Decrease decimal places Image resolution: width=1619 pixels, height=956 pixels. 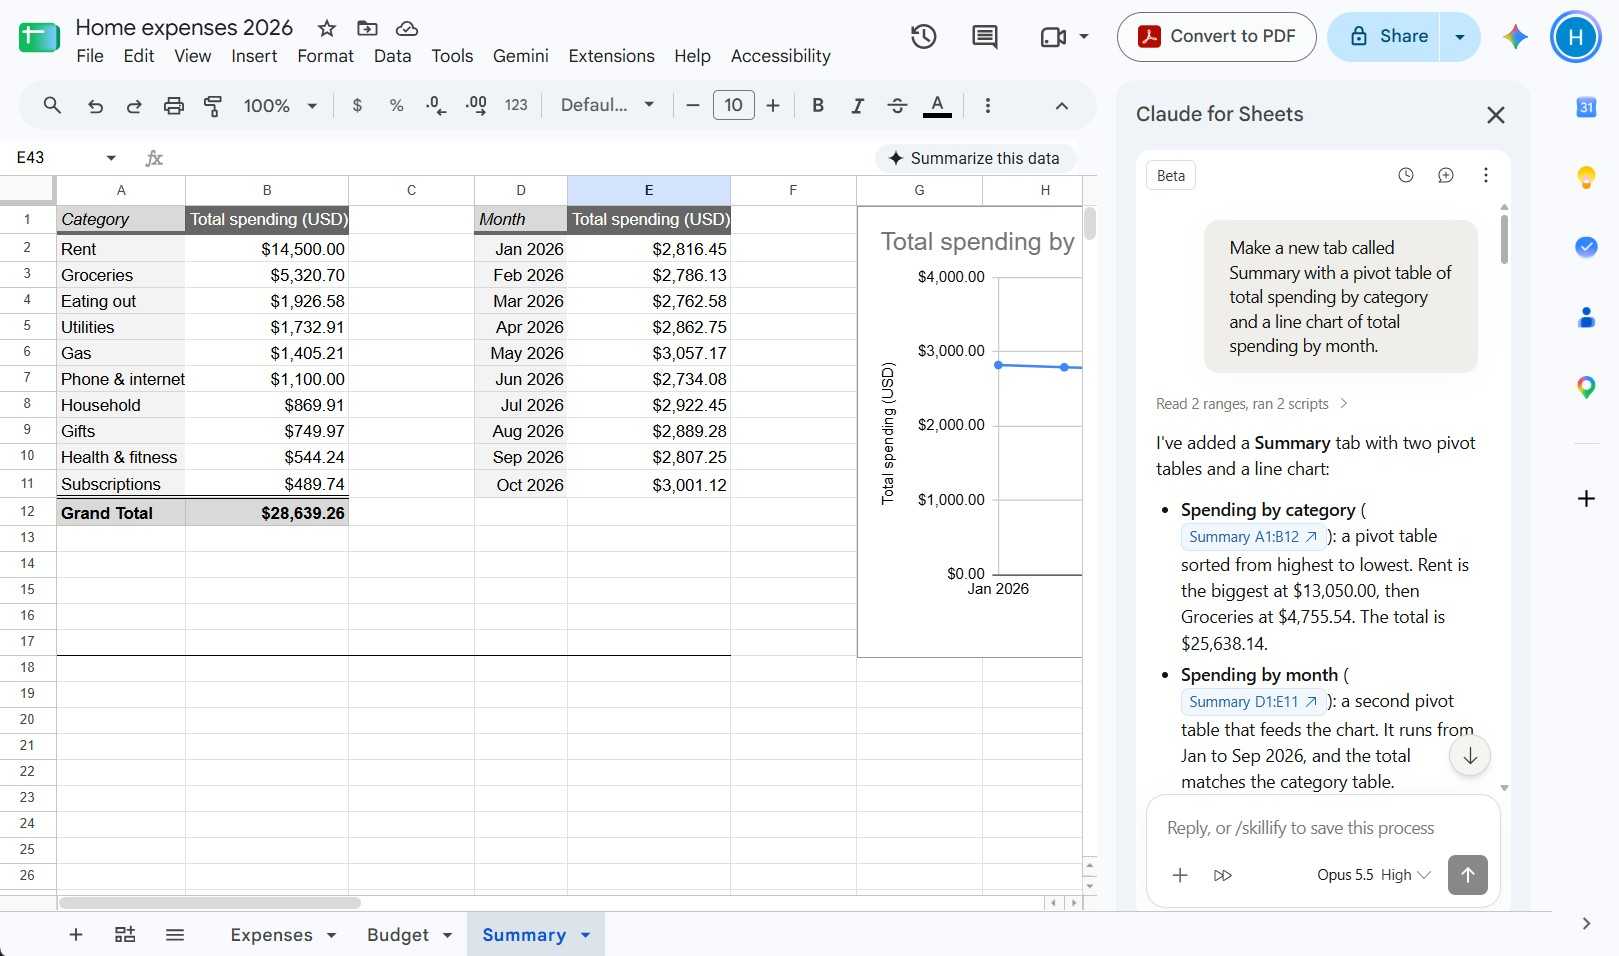tap(436, 105)
